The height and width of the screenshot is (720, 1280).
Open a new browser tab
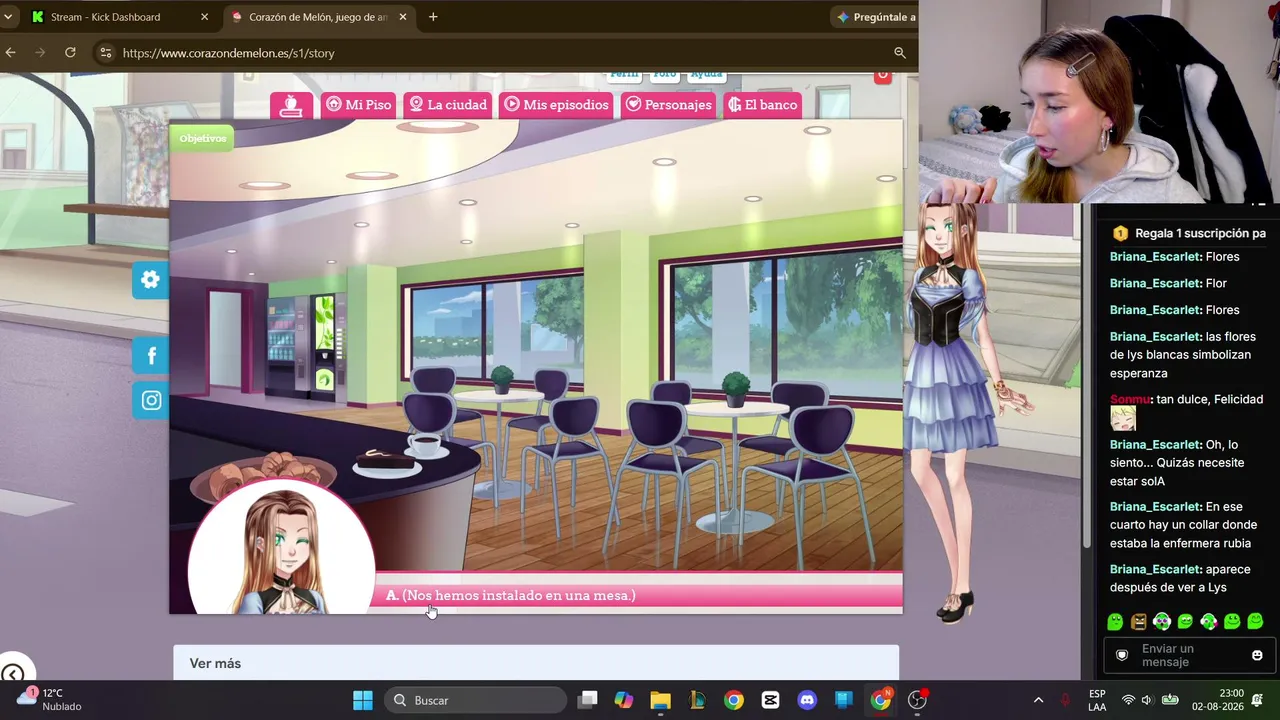click(433, 17)
